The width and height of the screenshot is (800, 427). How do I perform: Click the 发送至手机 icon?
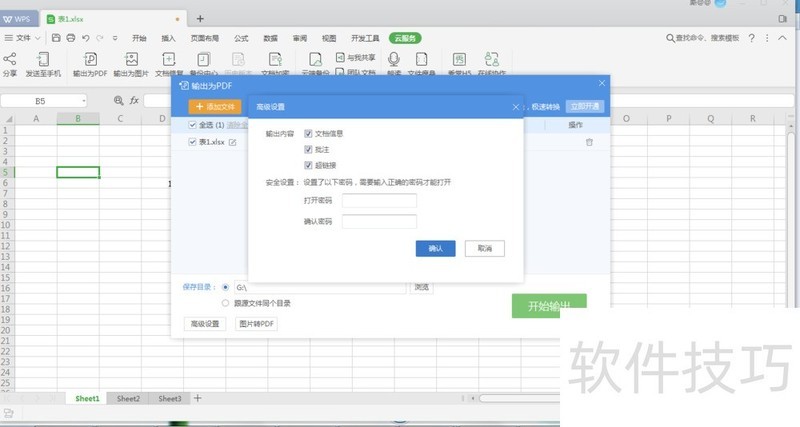click(x=43, y=62)
